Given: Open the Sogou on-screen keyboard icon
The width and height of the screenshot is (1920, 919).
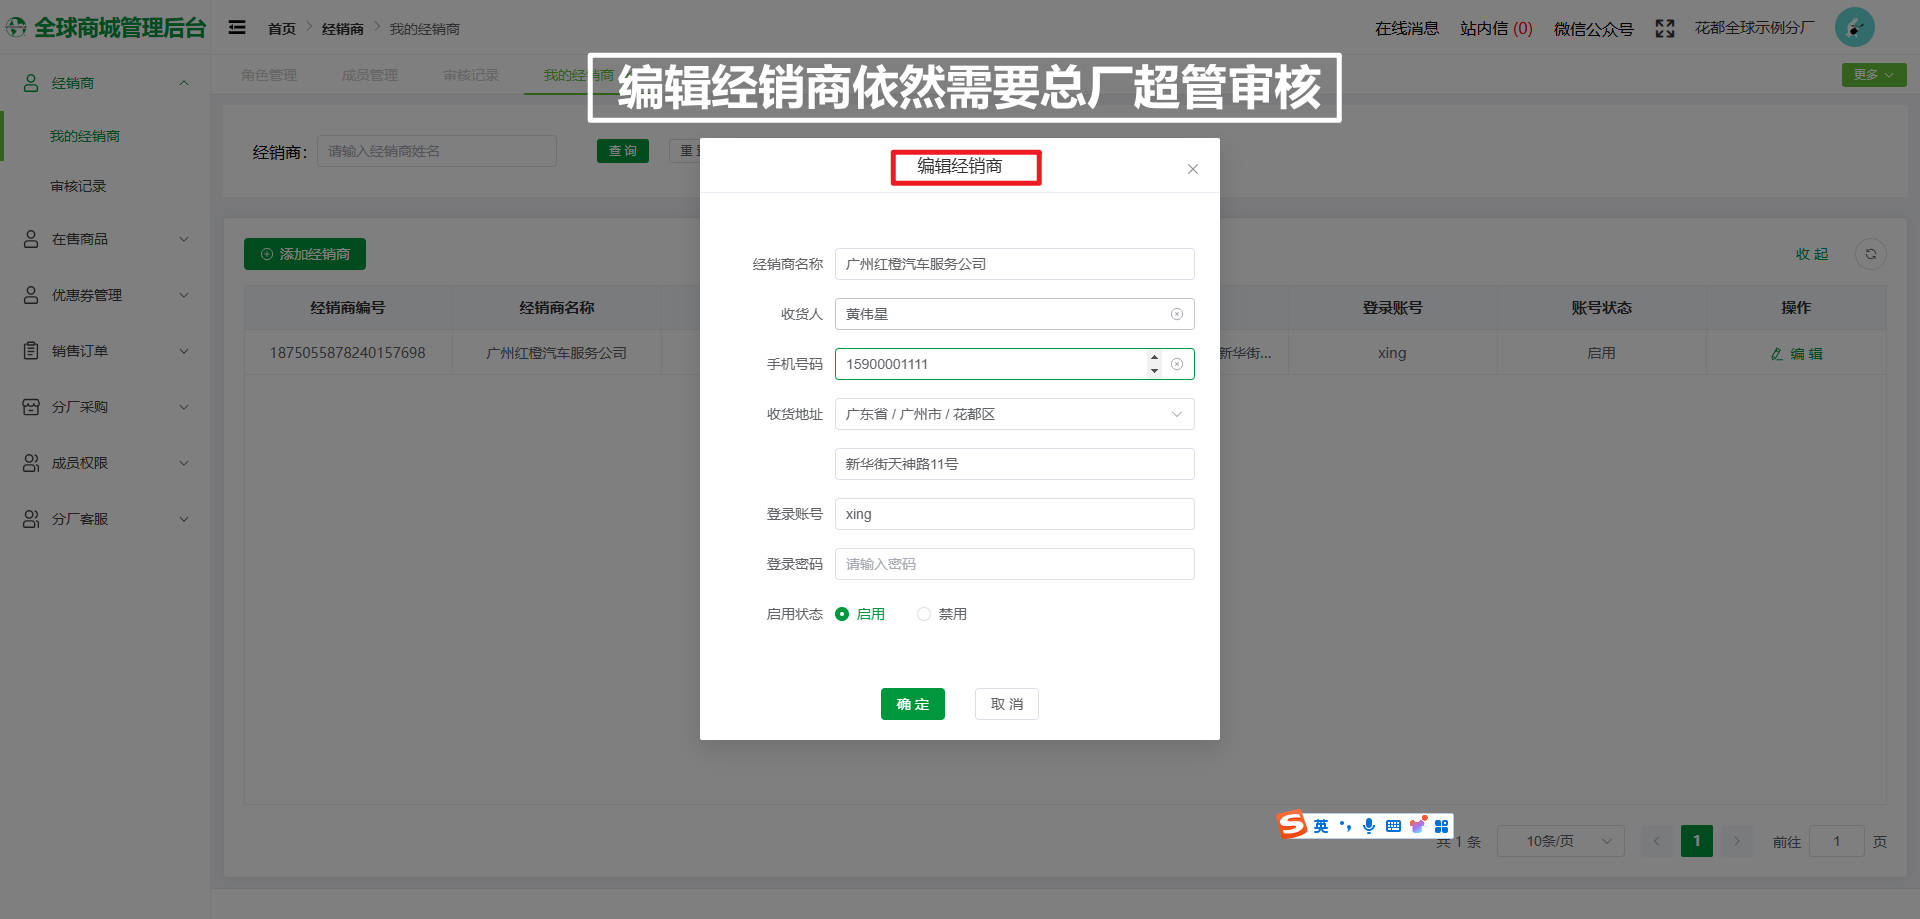Looking at the screenshot, I should click(x=1392, y=826).
